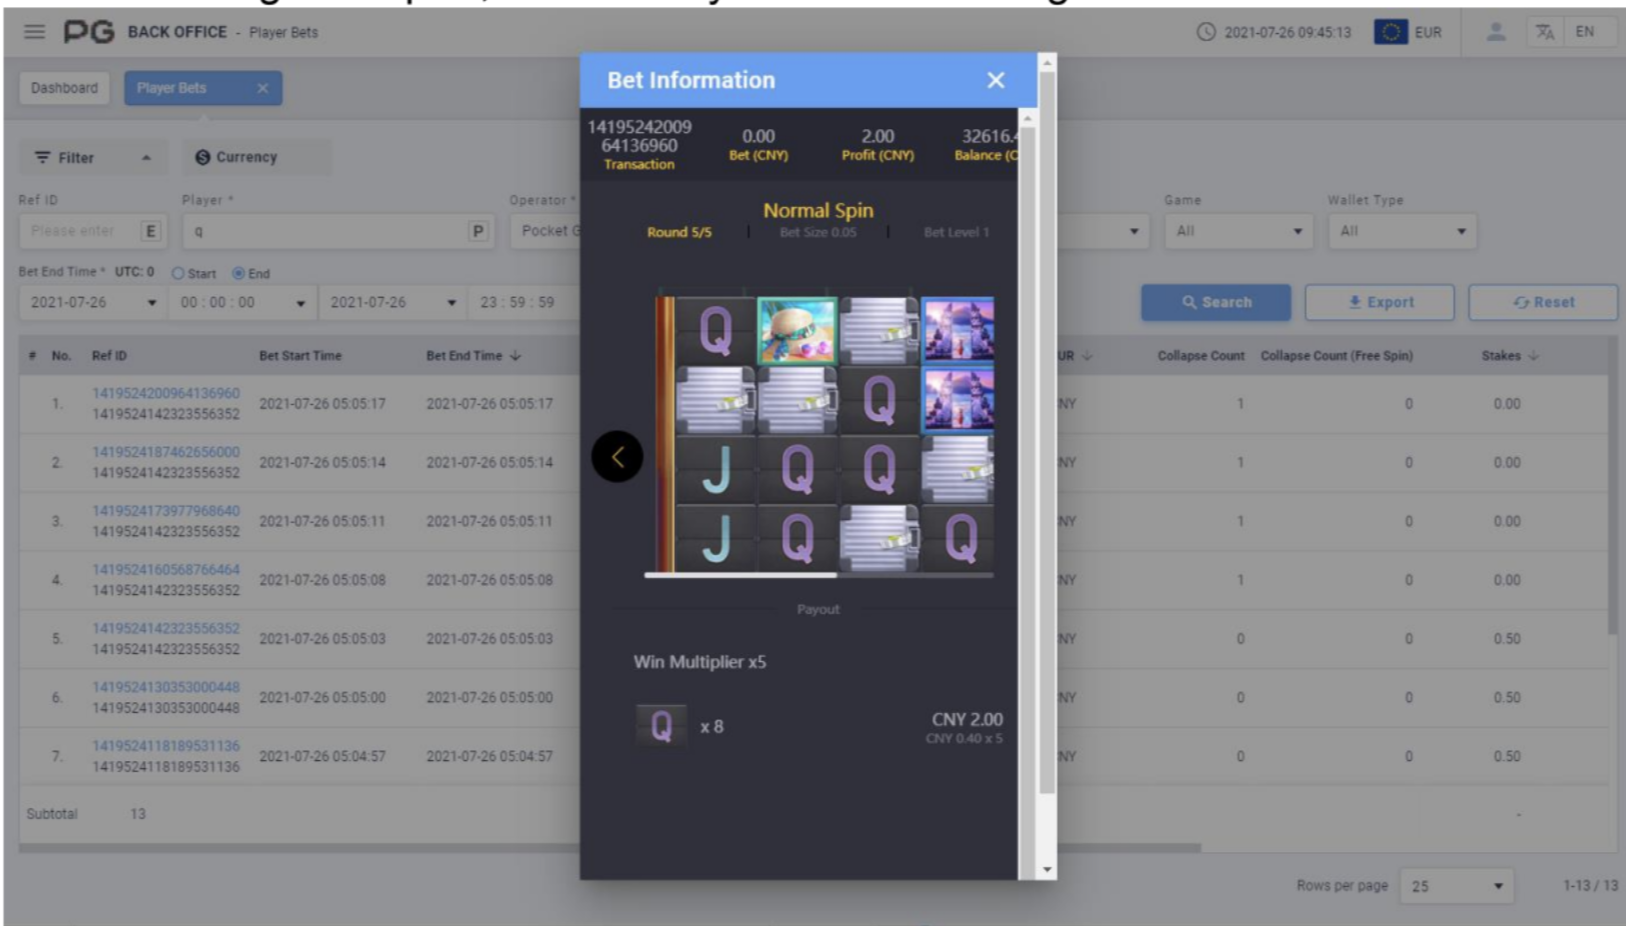Screen dimensions: 1626x926
Task: Click the E button beside Ref ID
Action: pyautogui.click(x=151, y=231)
